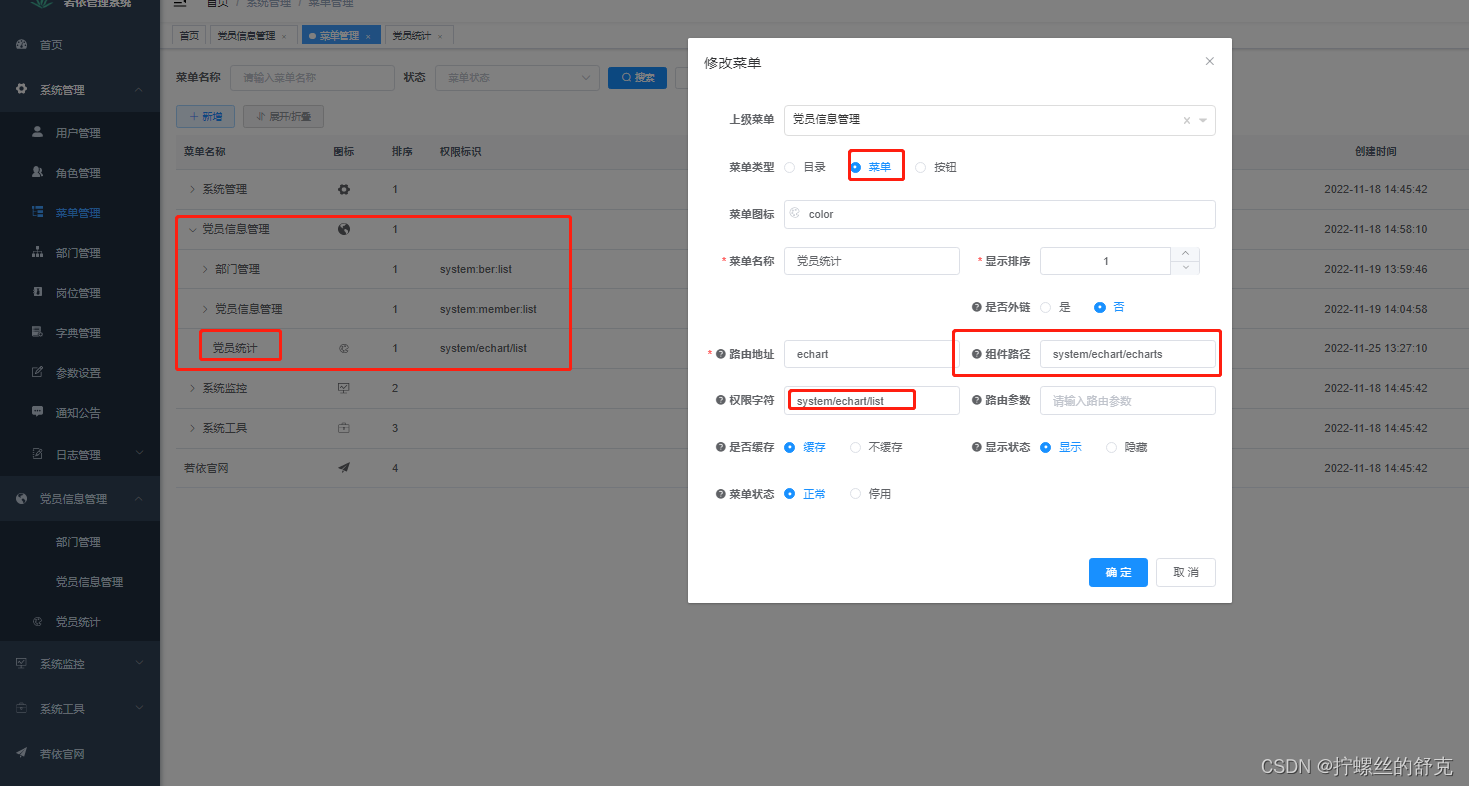1469x786 pixels.
Task: Click the 参数设置 edit icon in sidebar
Action: 38,372
